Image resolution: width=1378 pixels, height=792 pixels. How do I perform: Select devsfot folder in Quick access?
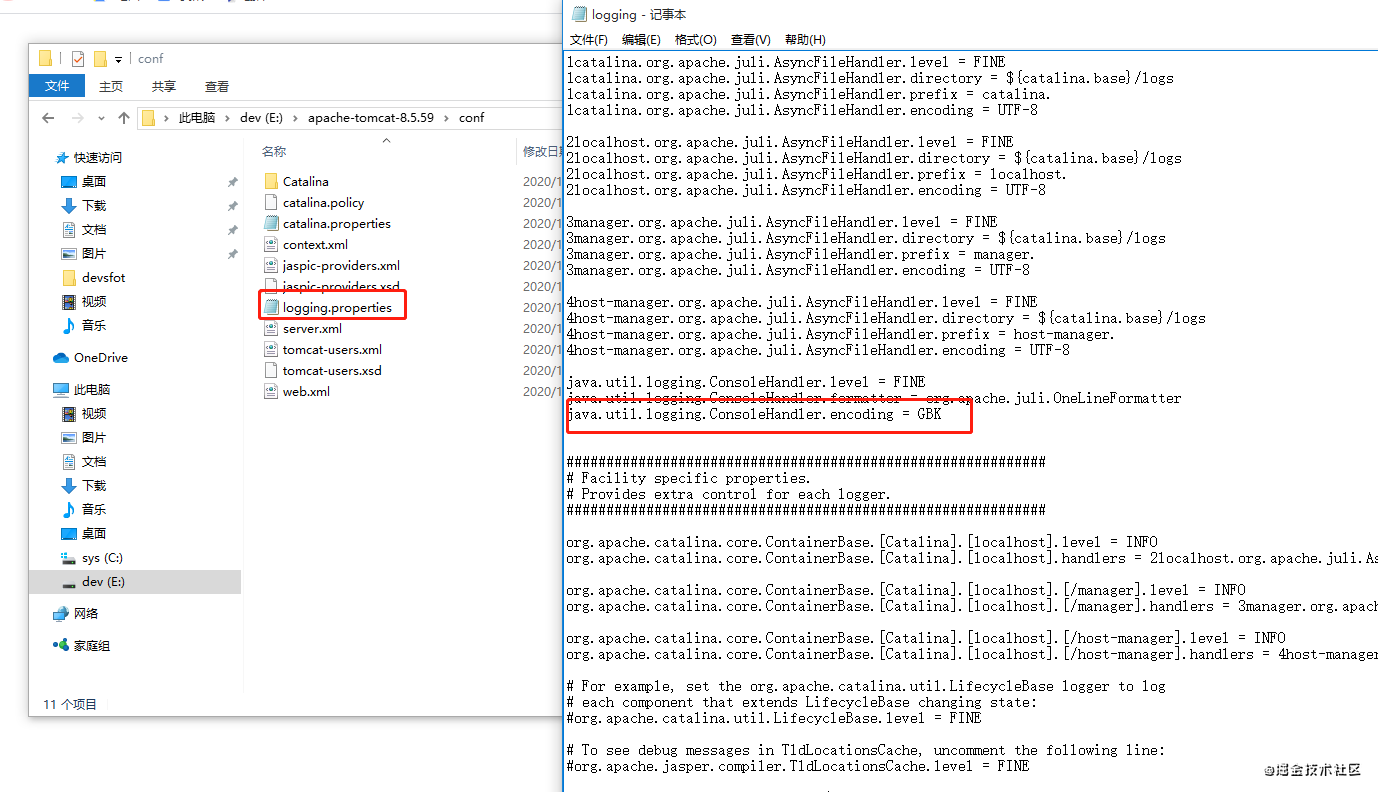coord(104,277)
